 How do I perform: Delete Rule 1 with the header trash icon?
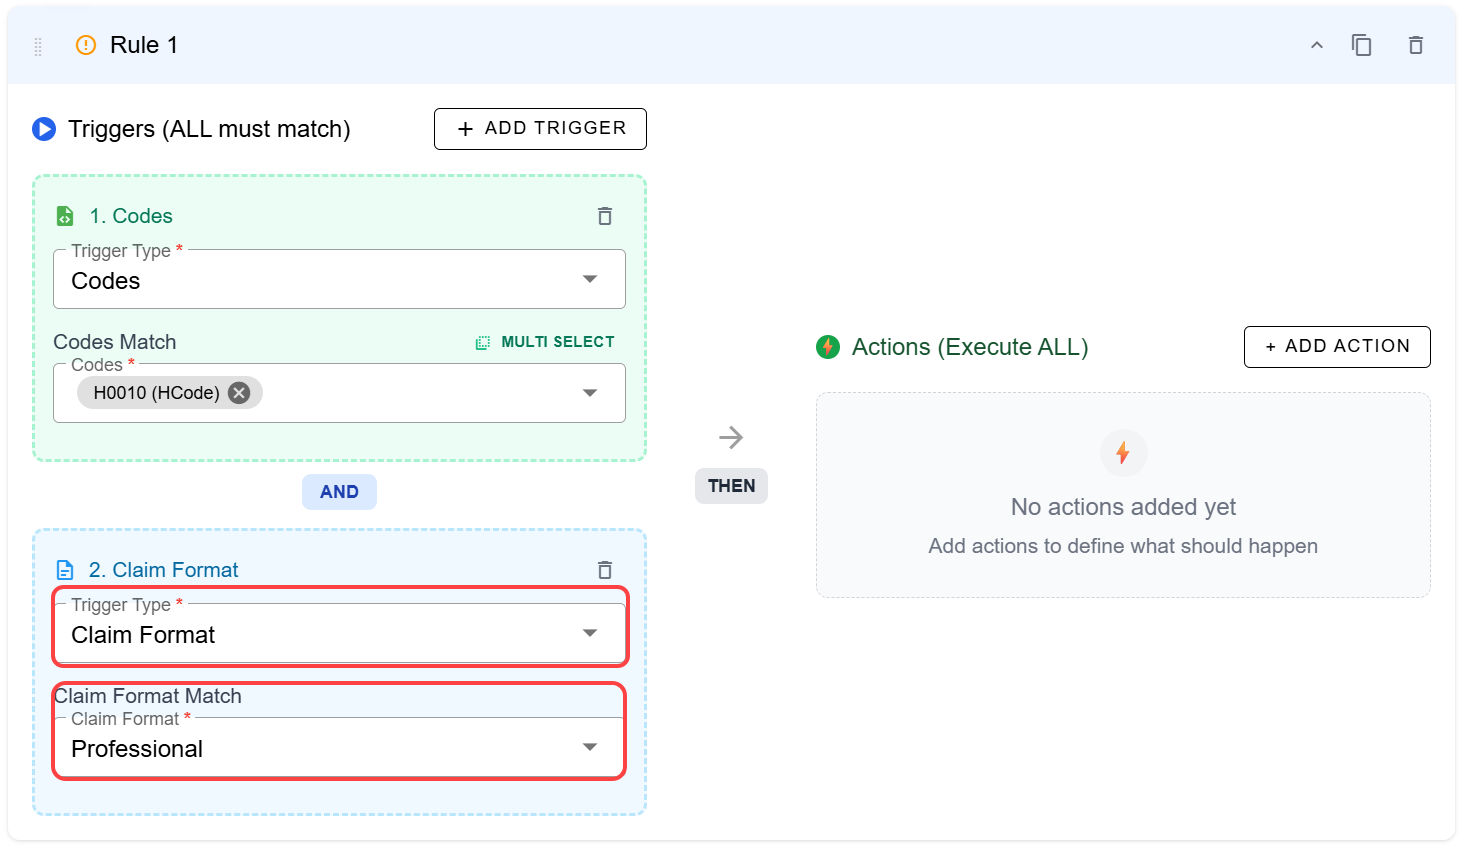pyautogui.click(x=1415, y=45)
